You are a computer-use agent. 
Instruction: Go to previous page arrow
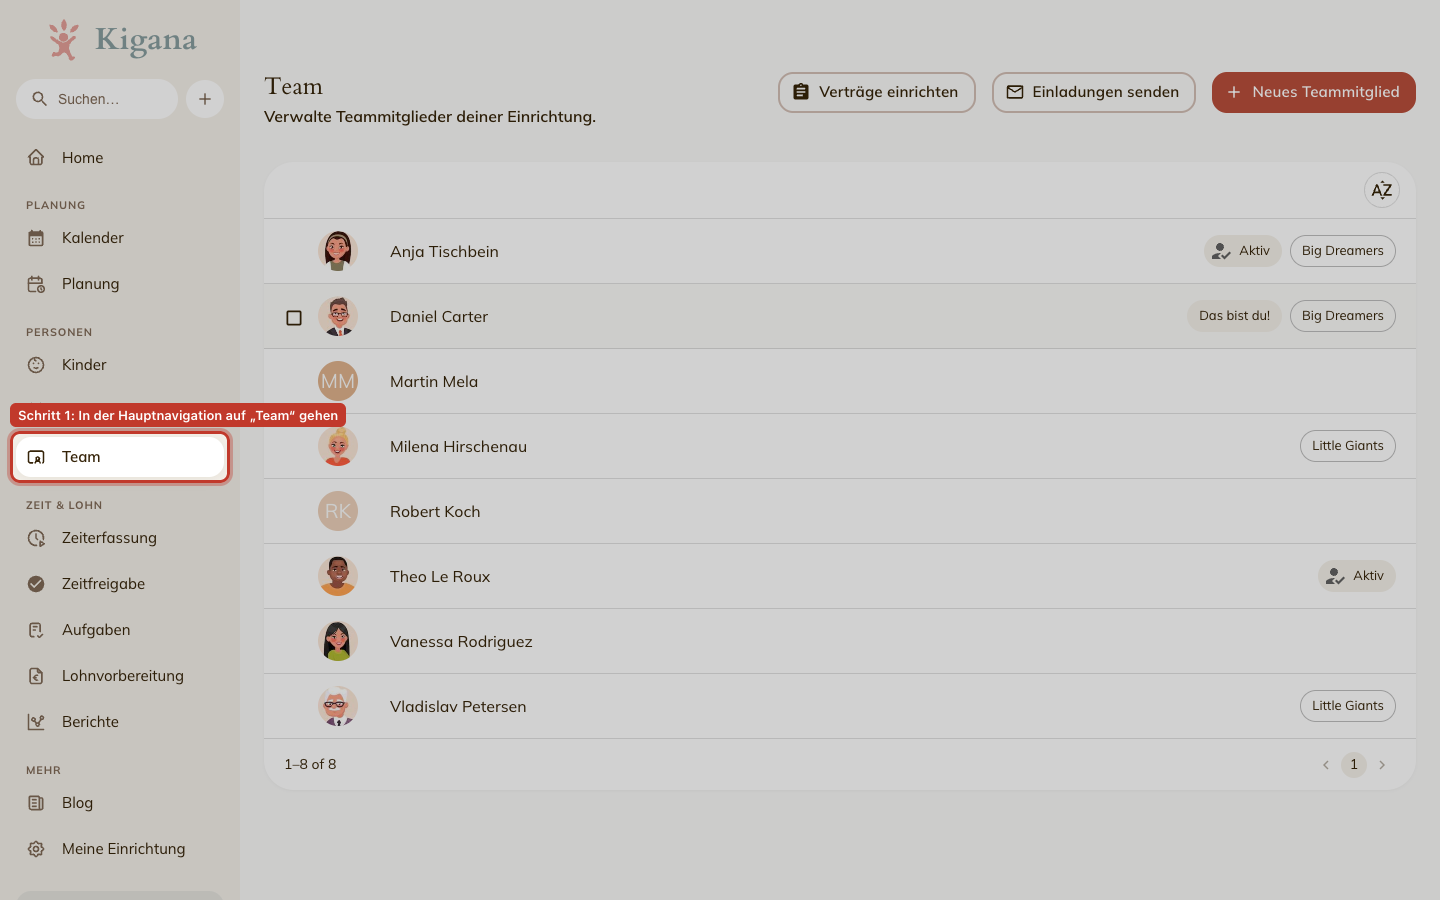pyautogui.click(x=1326, y=765)
